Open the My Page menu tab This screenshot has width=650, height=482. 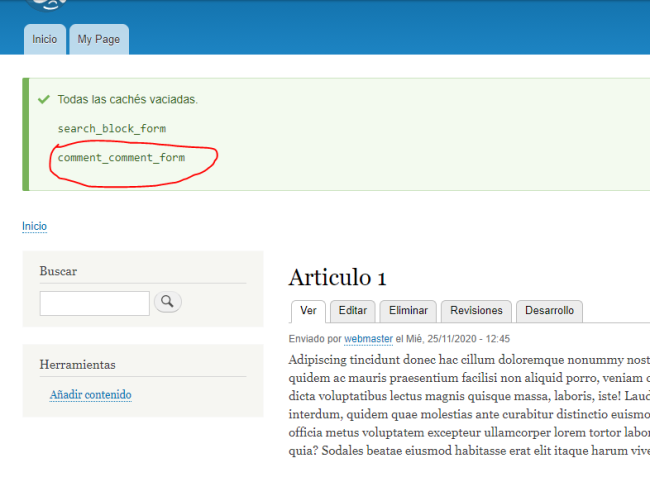click(99, 39)
